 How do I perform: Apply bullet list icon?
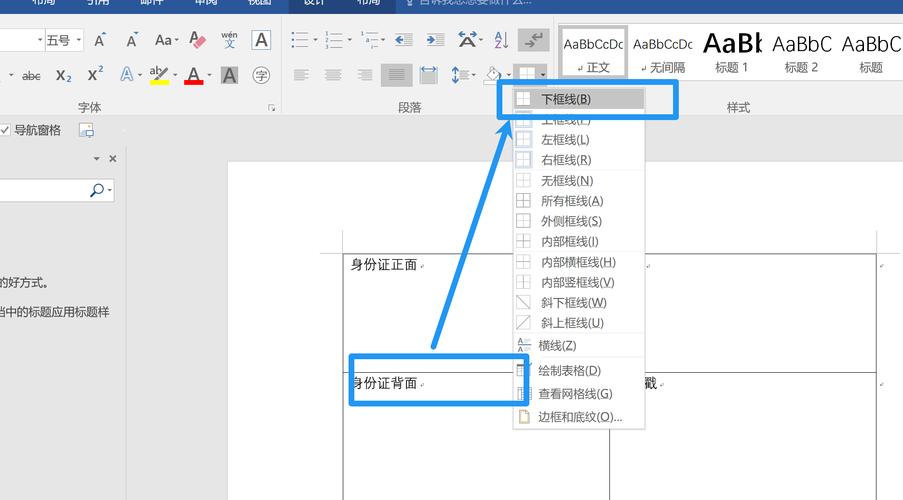[299, 40]
